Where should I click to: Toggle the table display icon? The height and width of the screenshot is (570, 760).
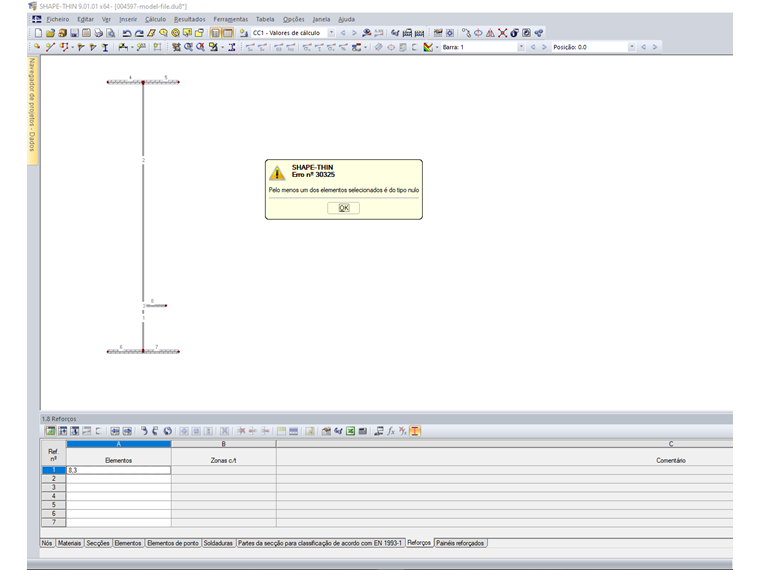coord(227,33)
